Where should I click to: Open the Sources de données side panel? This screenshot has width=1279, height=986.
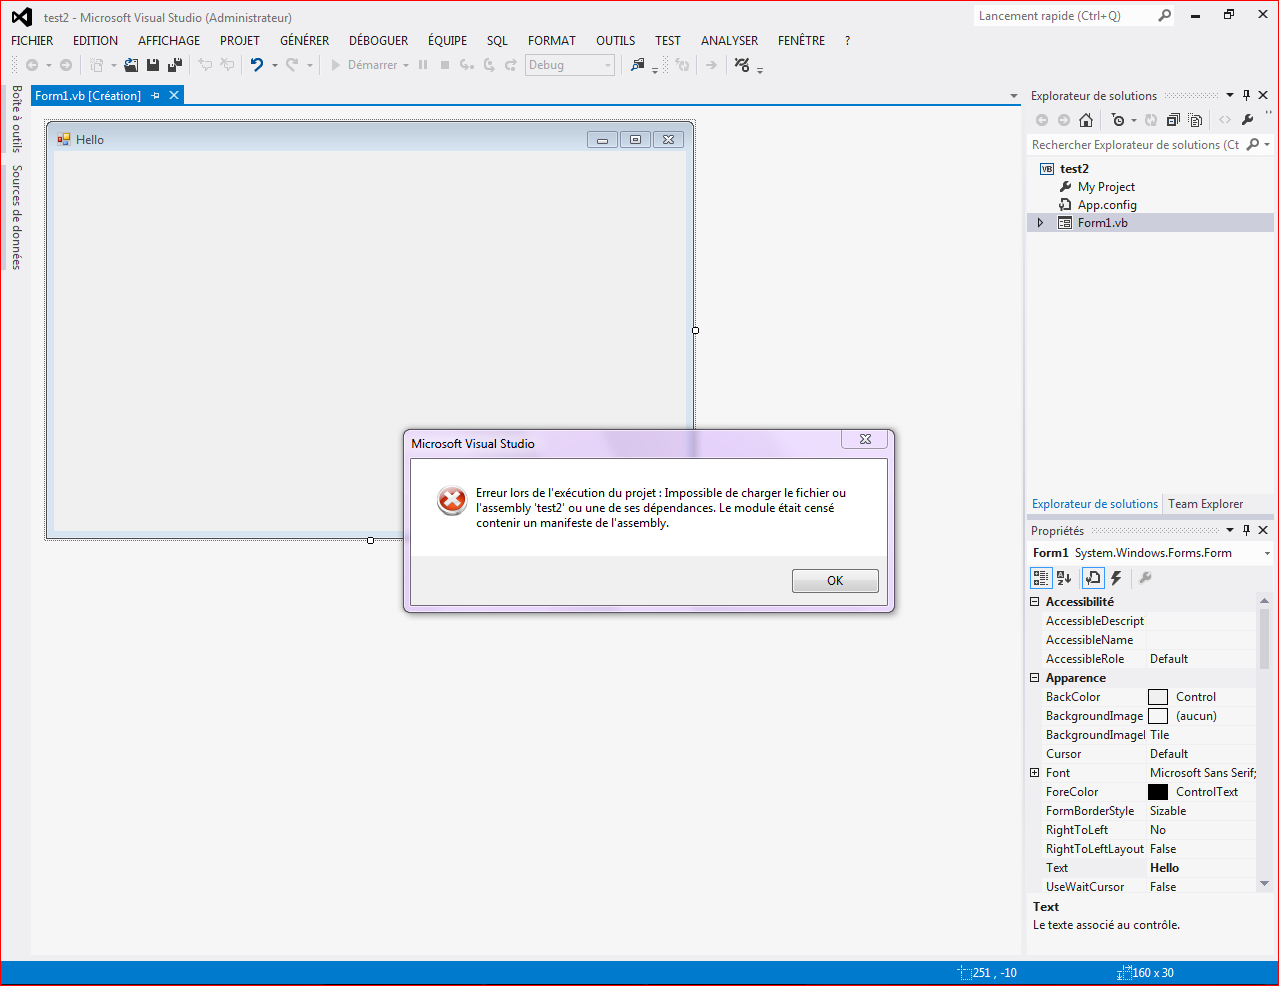[x=17, y=217]
